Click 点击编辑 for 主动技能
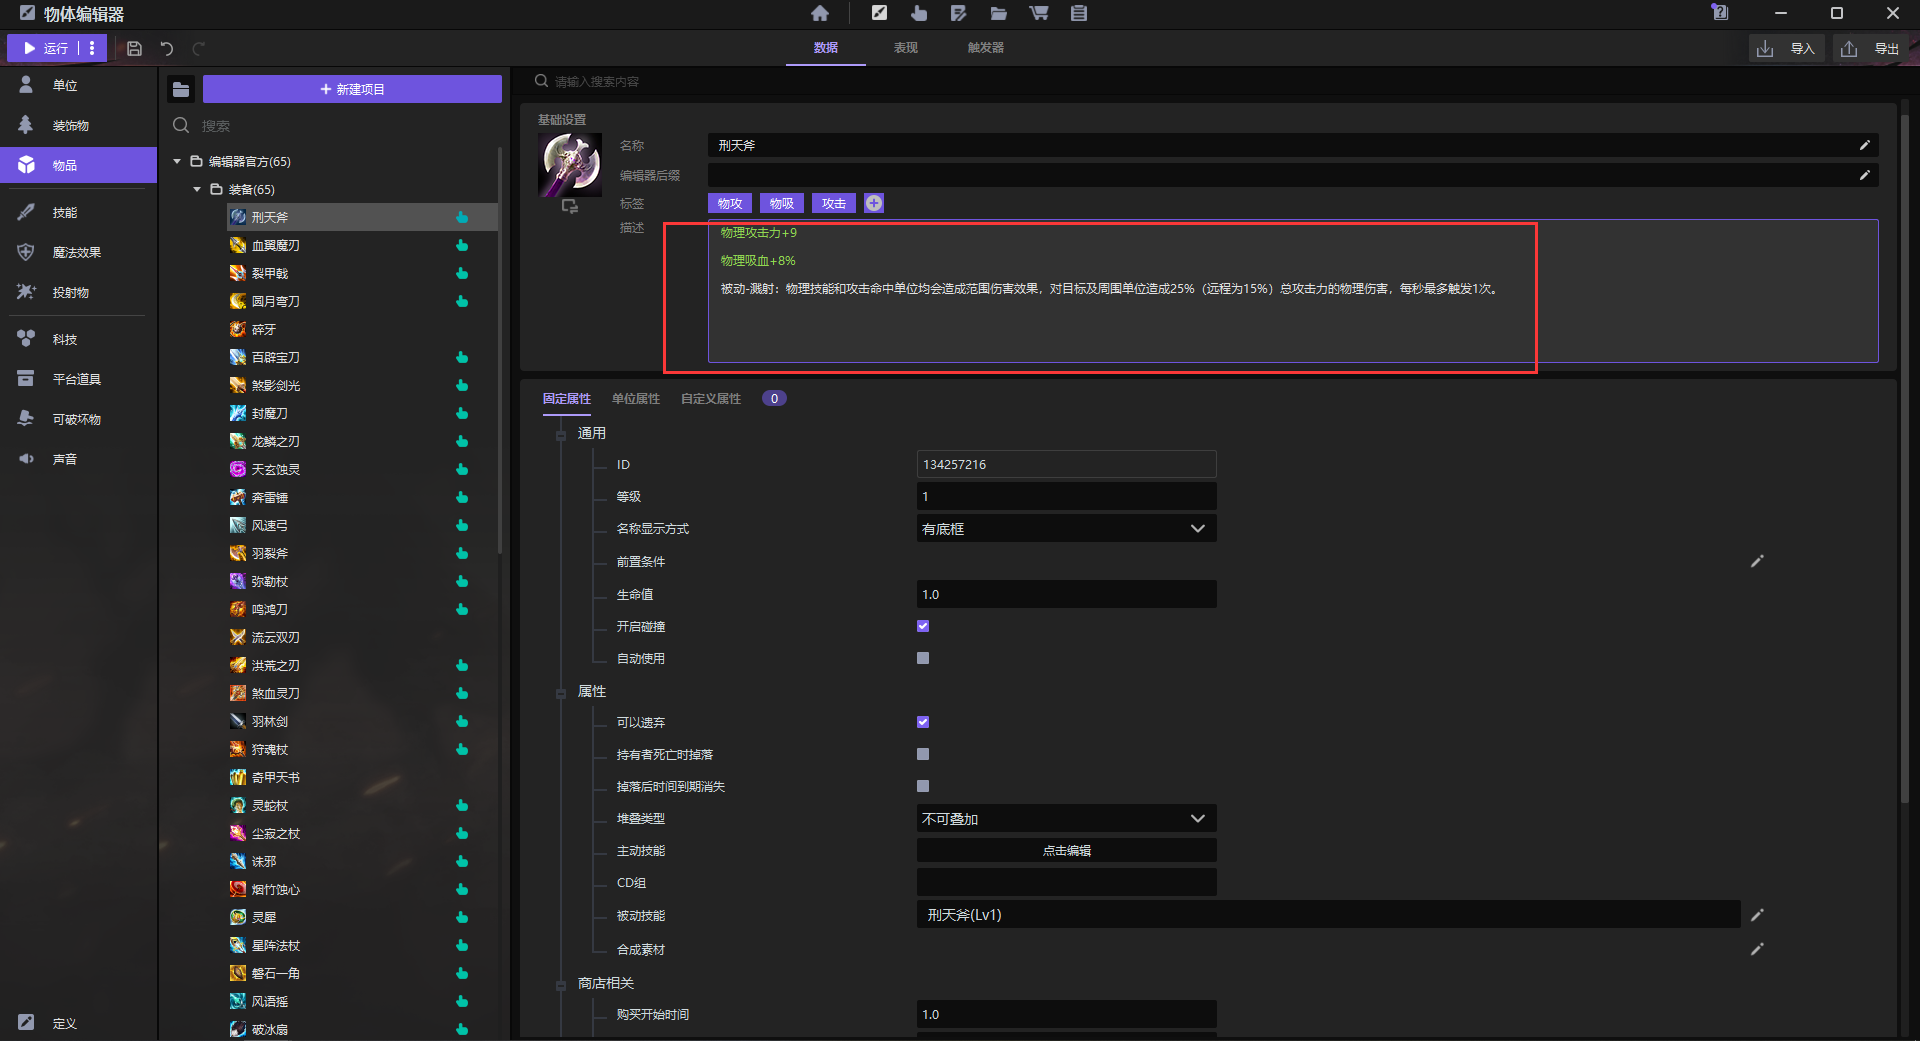The width and height of the screenshot is (1920, 1041). (1066, 850)
